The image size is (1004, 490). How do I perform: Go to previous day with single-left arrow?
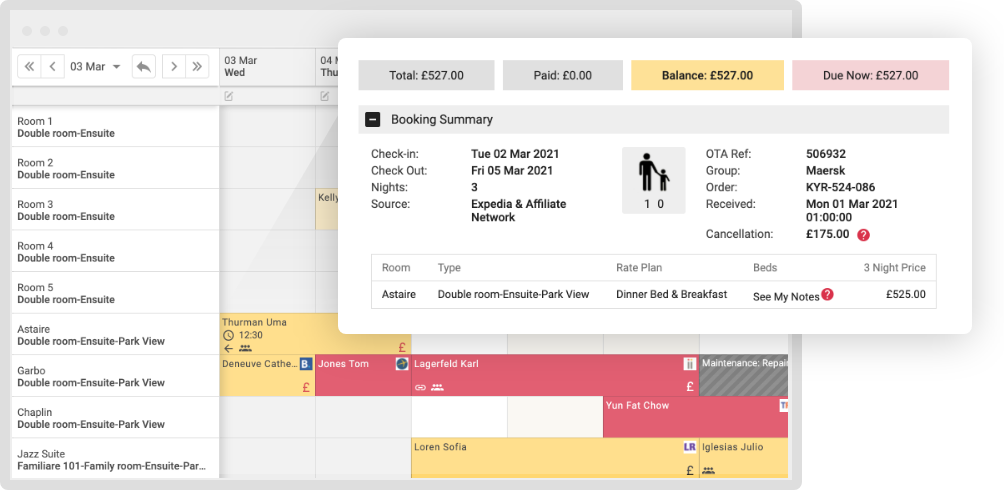click(53, 67)
